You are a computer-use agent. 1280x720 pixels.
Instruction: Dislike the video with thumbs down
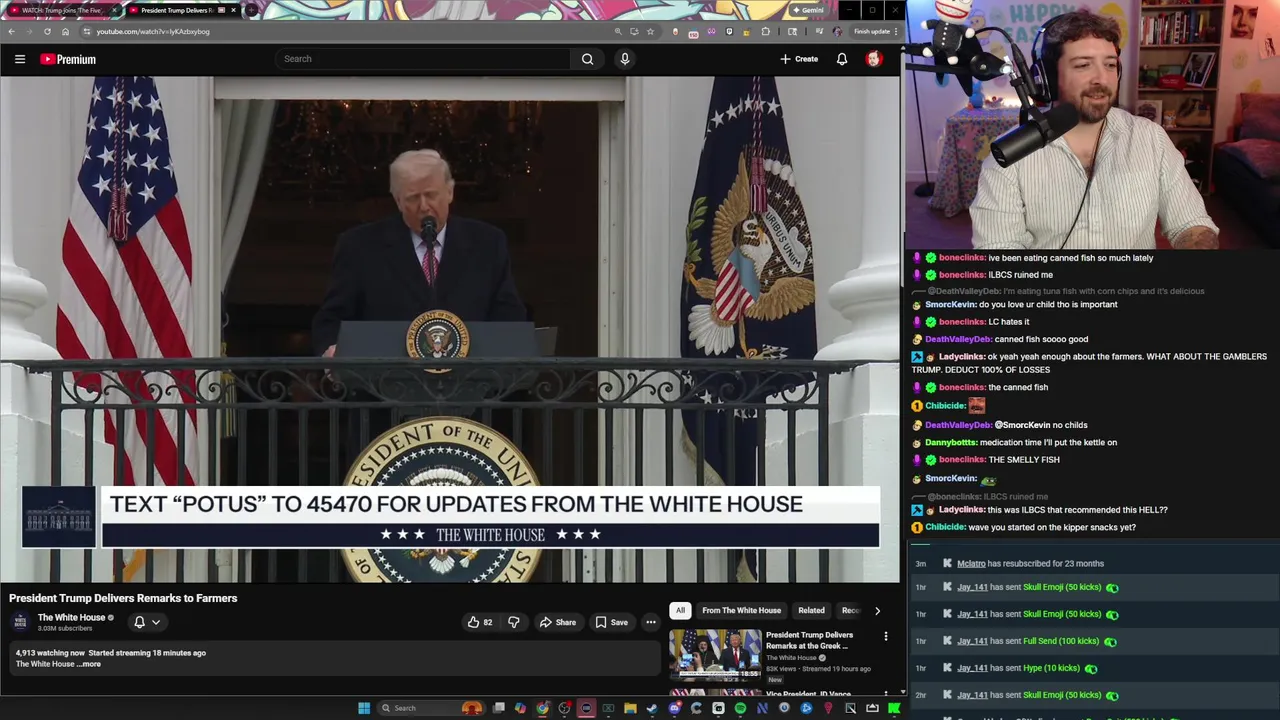click(514, 622)
